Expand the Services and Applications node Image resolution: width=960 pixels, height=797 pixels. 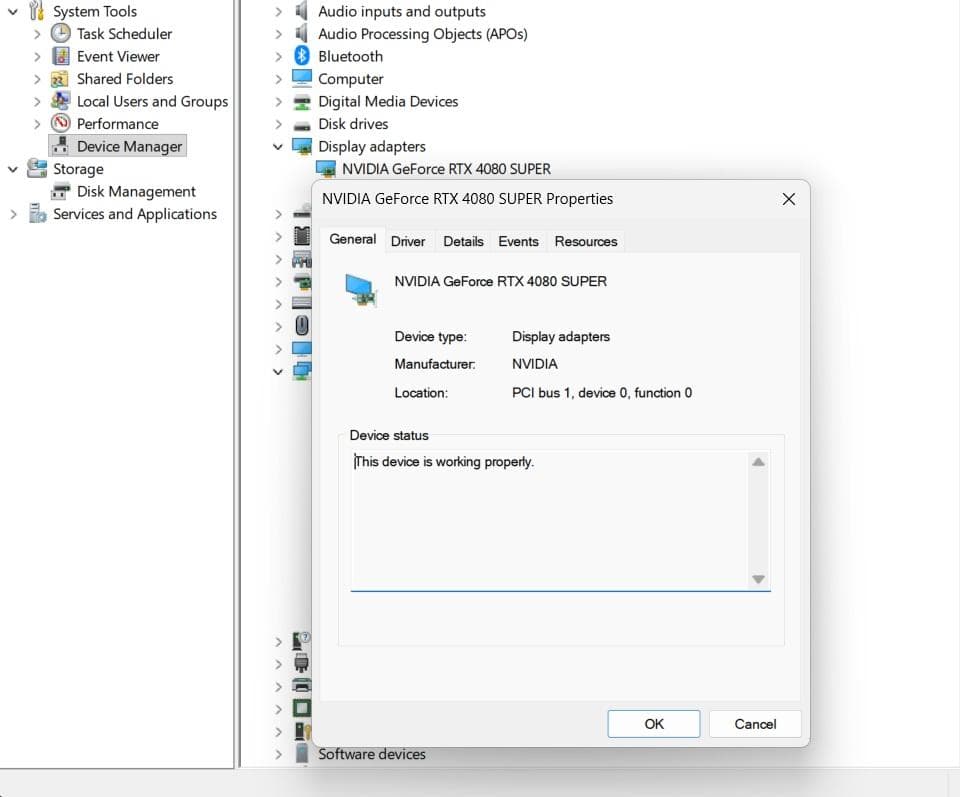[13, 214]
